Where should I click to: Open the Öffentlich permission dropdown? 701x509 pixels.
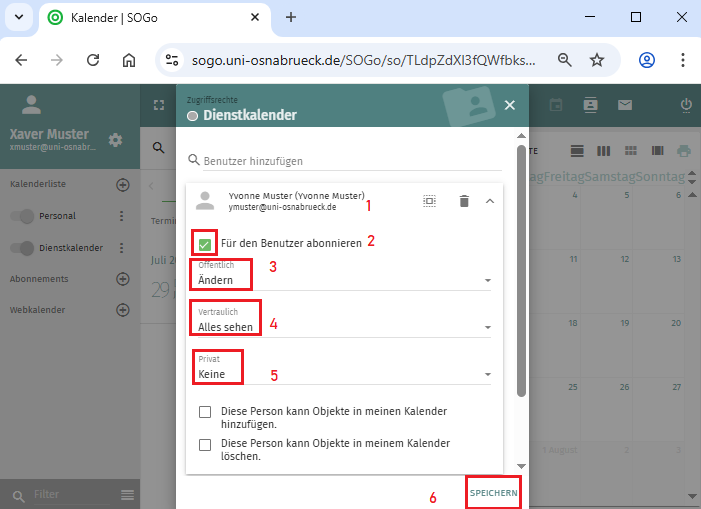tap(340, 280)
